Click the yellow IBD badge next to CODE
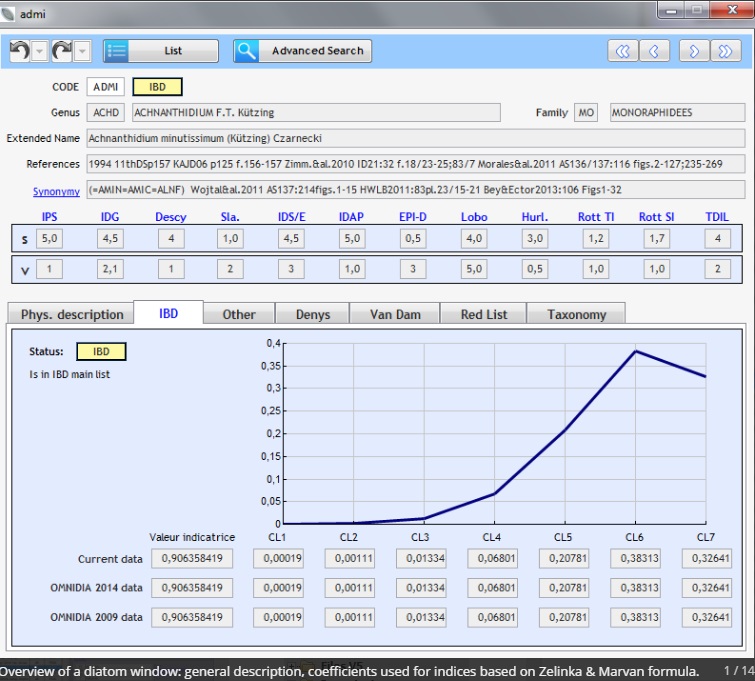The width and height of the screenshot is (755, 681). [x=158, y=87]
